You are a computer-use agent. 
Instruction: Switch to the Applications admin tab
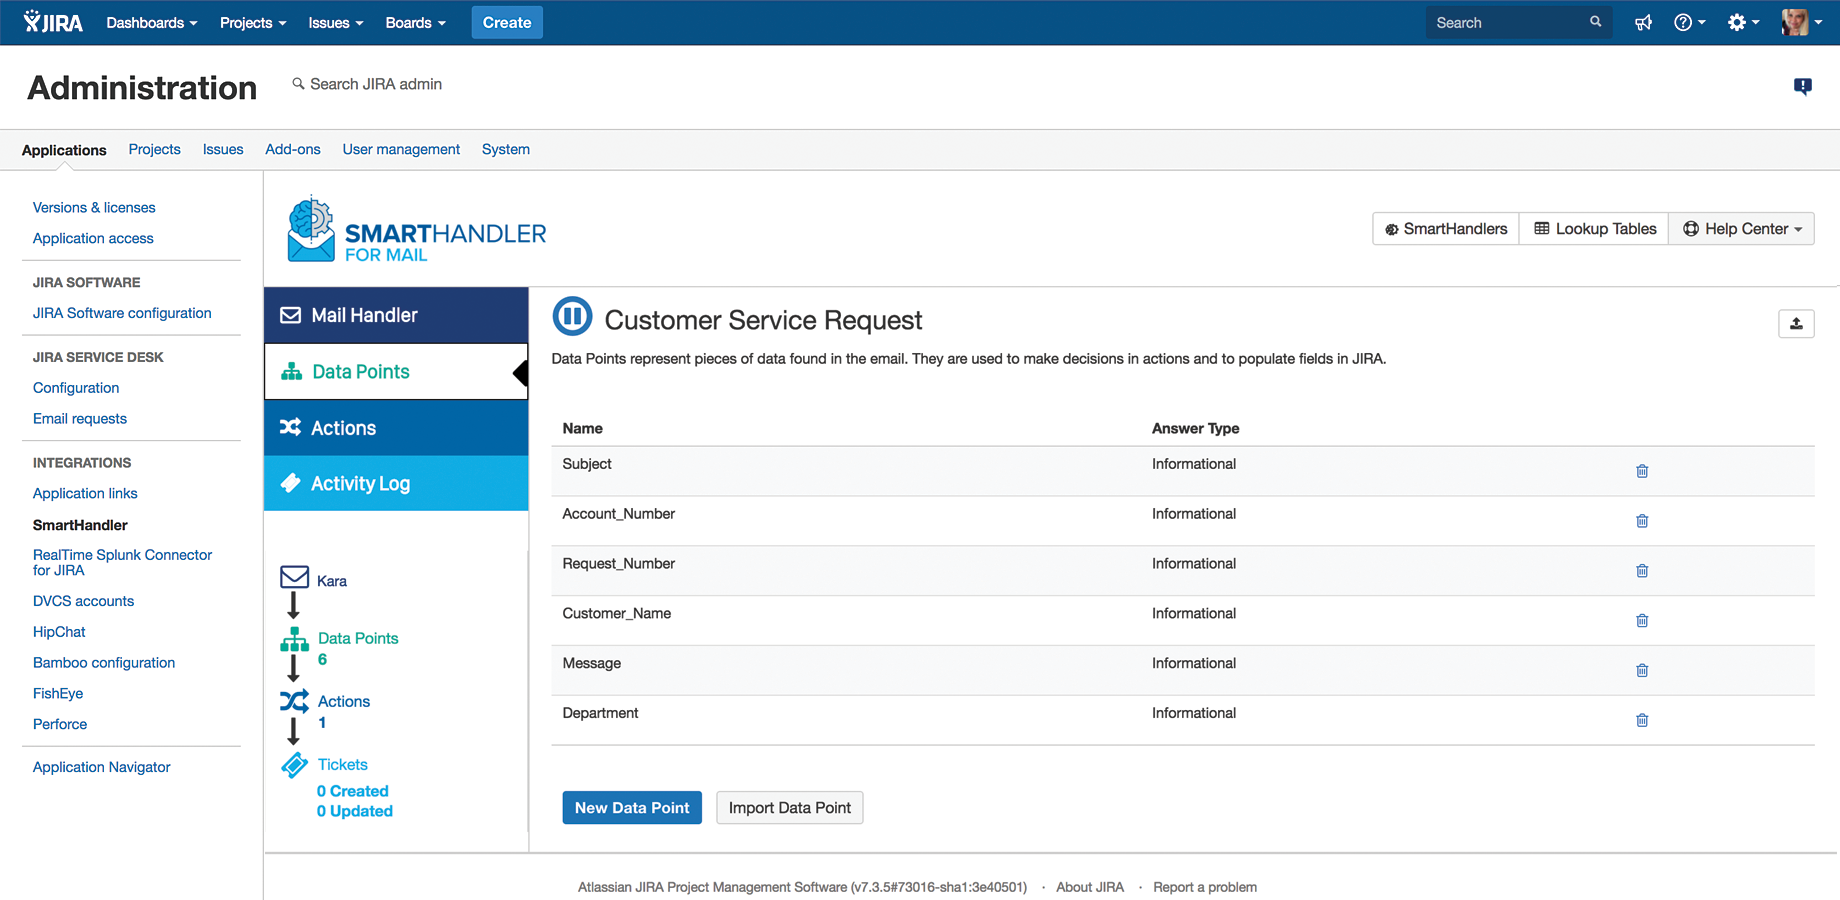coord(64,150)
